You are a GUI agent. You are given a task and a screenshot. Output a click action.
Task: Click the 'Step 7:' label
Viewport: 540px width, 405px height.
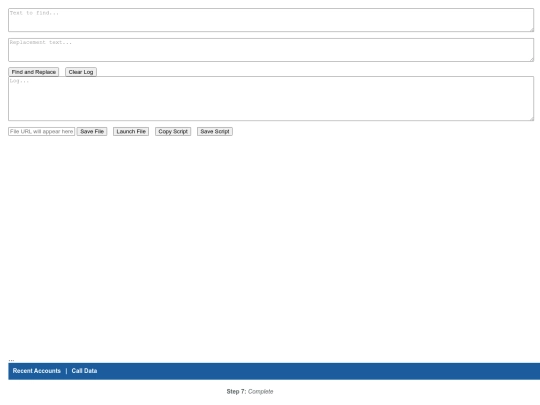[236, 392]
